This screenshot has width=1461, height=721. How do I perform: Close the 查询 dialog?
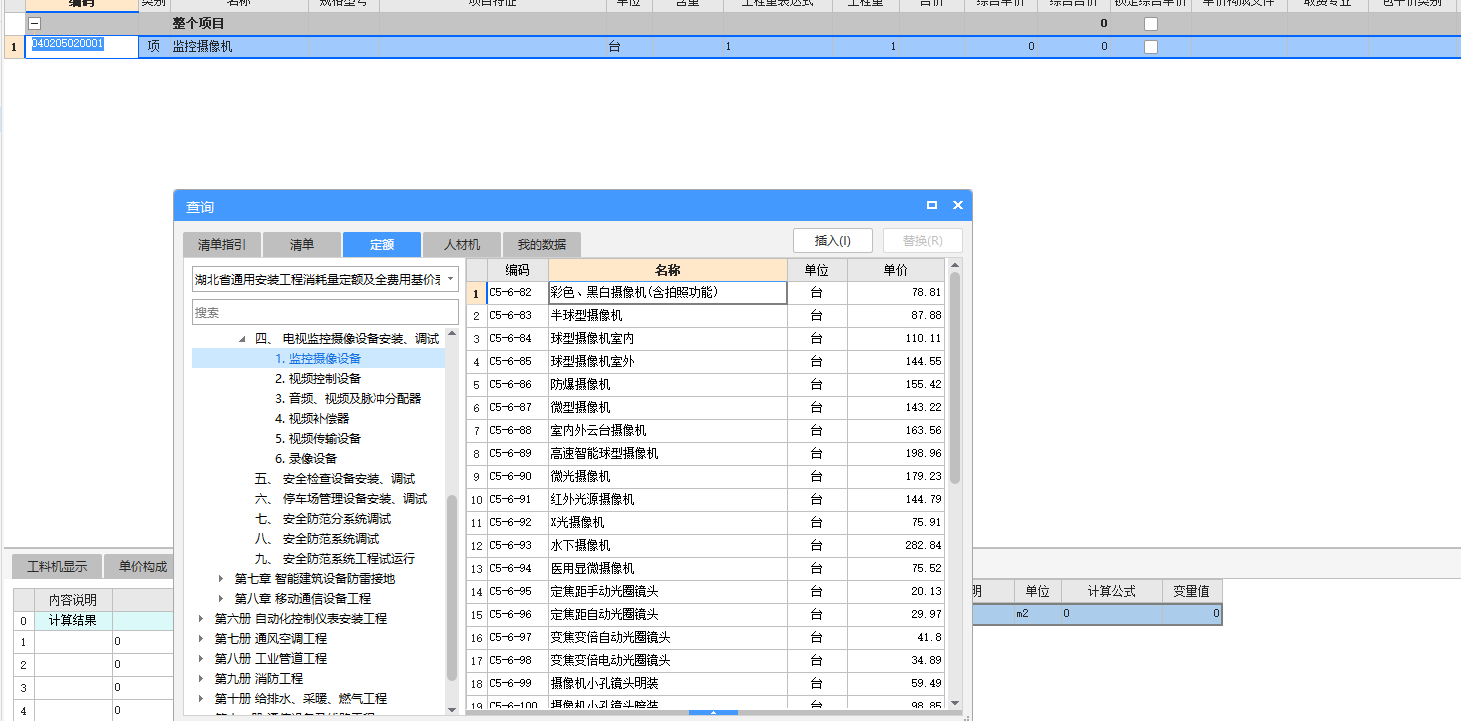click(x=957, y=205)
